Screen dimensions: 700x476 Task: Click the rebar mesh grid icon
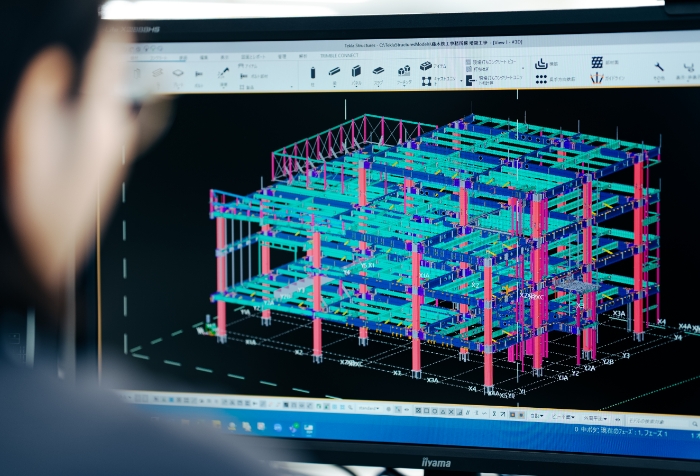coord(598,63)
